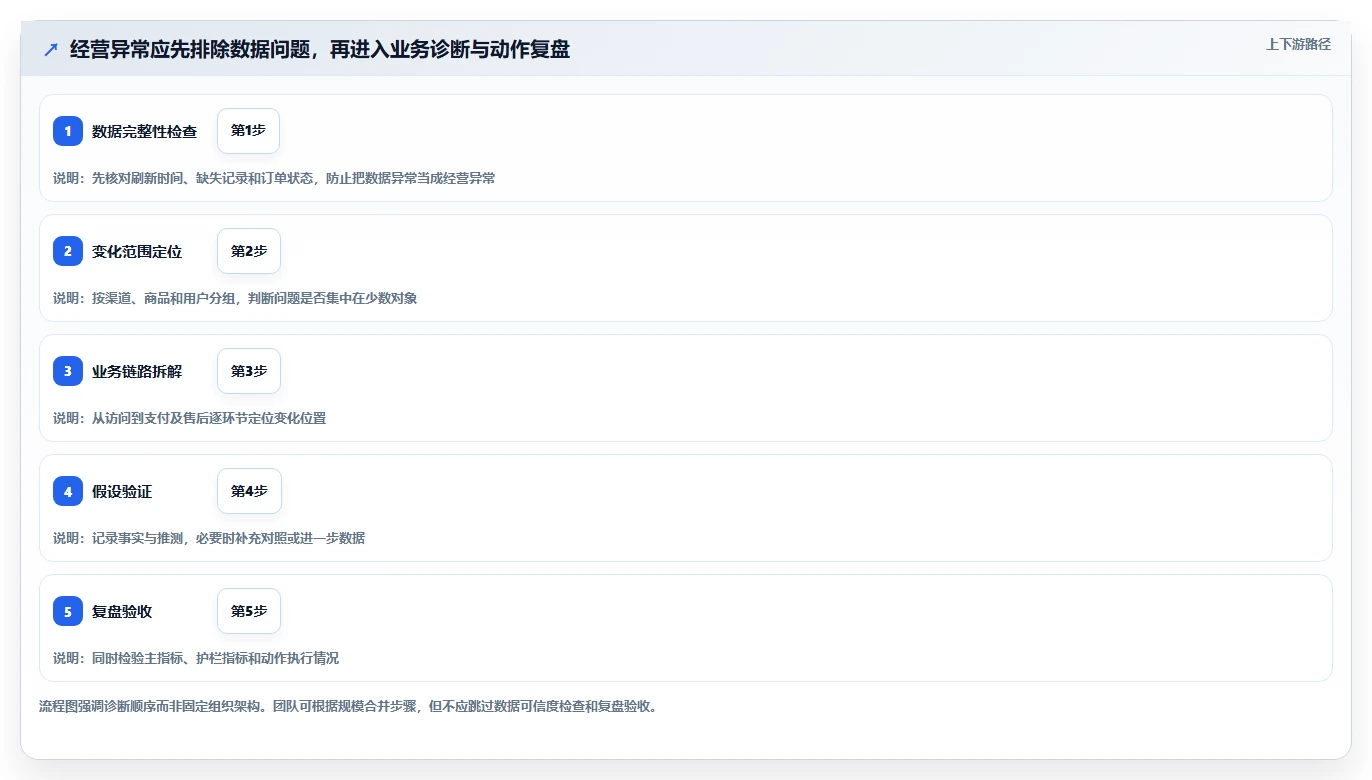Click the 上下游路径 label at top right
The width and height of the screenshot is (1372, 780).
tap(1298, 44)
